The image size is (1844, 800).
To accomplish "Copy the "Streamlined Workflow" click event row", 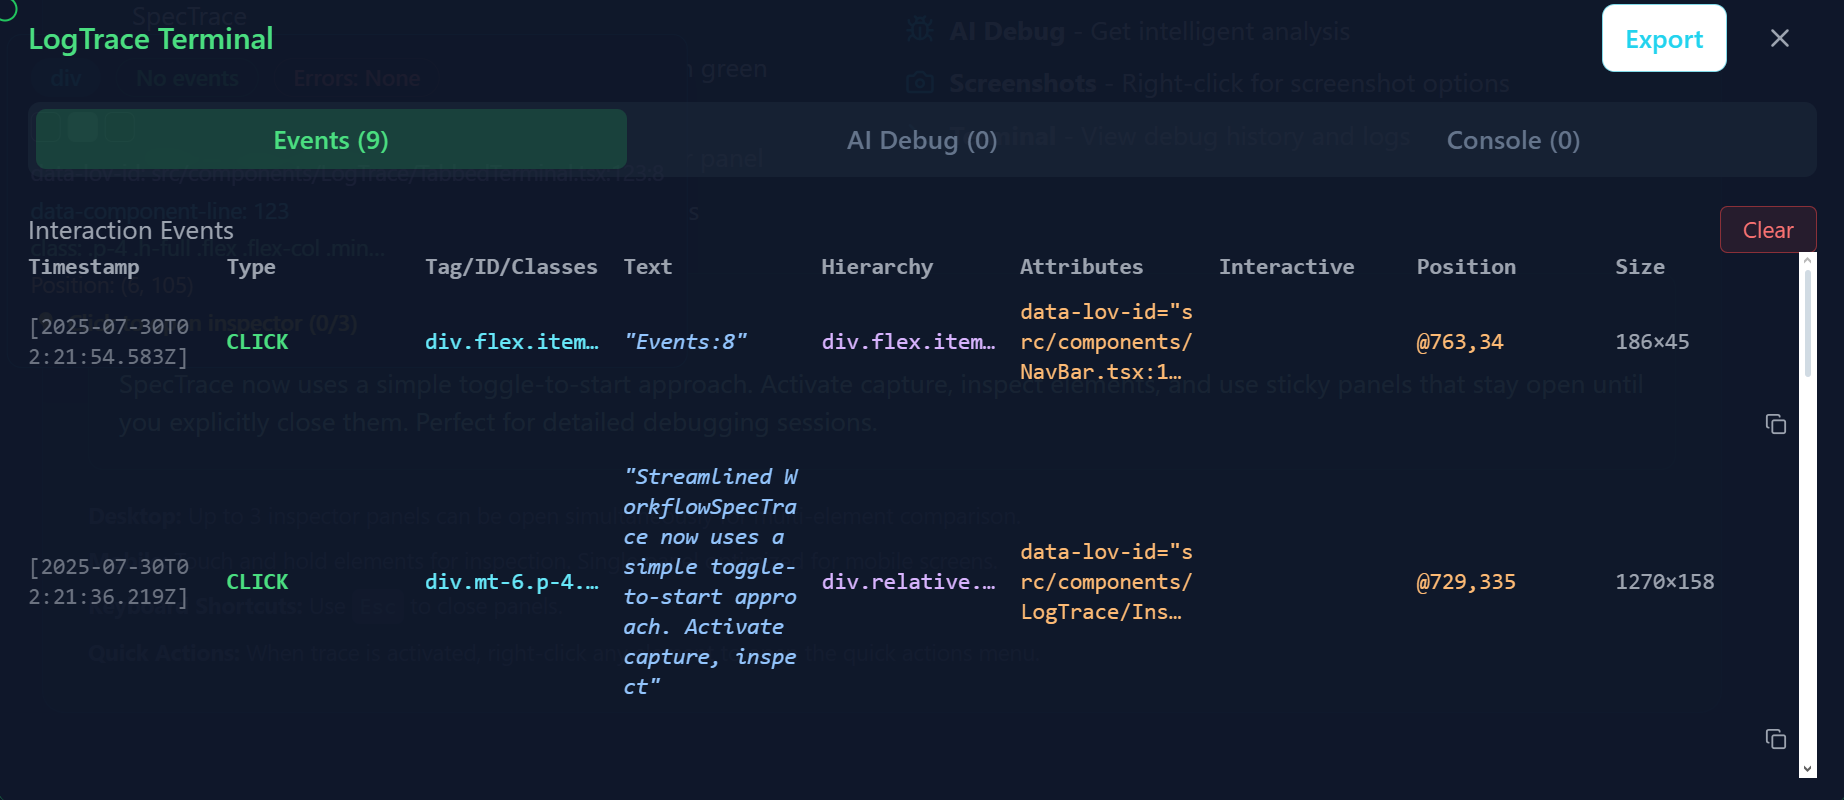I will (x=1776, y=739).
